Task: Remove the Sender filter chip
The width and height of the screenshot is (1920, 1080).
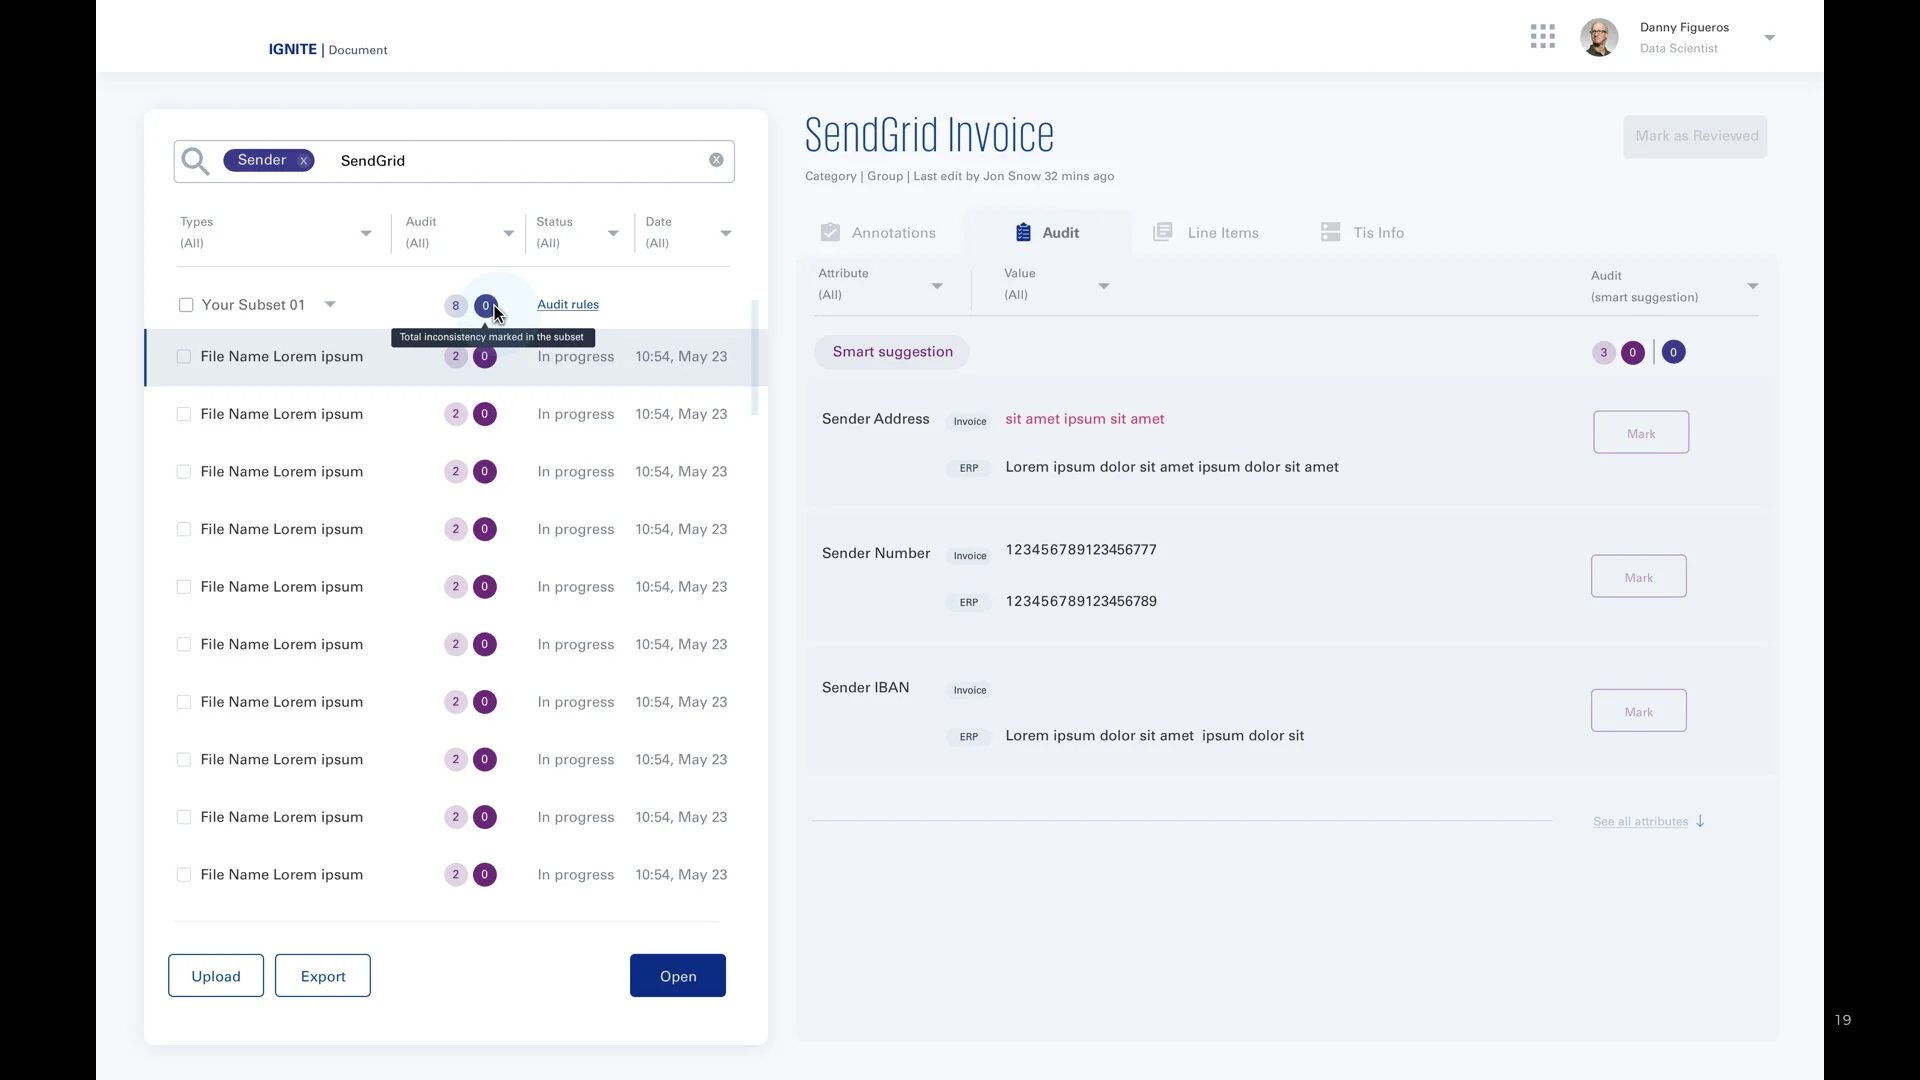Action: click(x=303, y=161)
